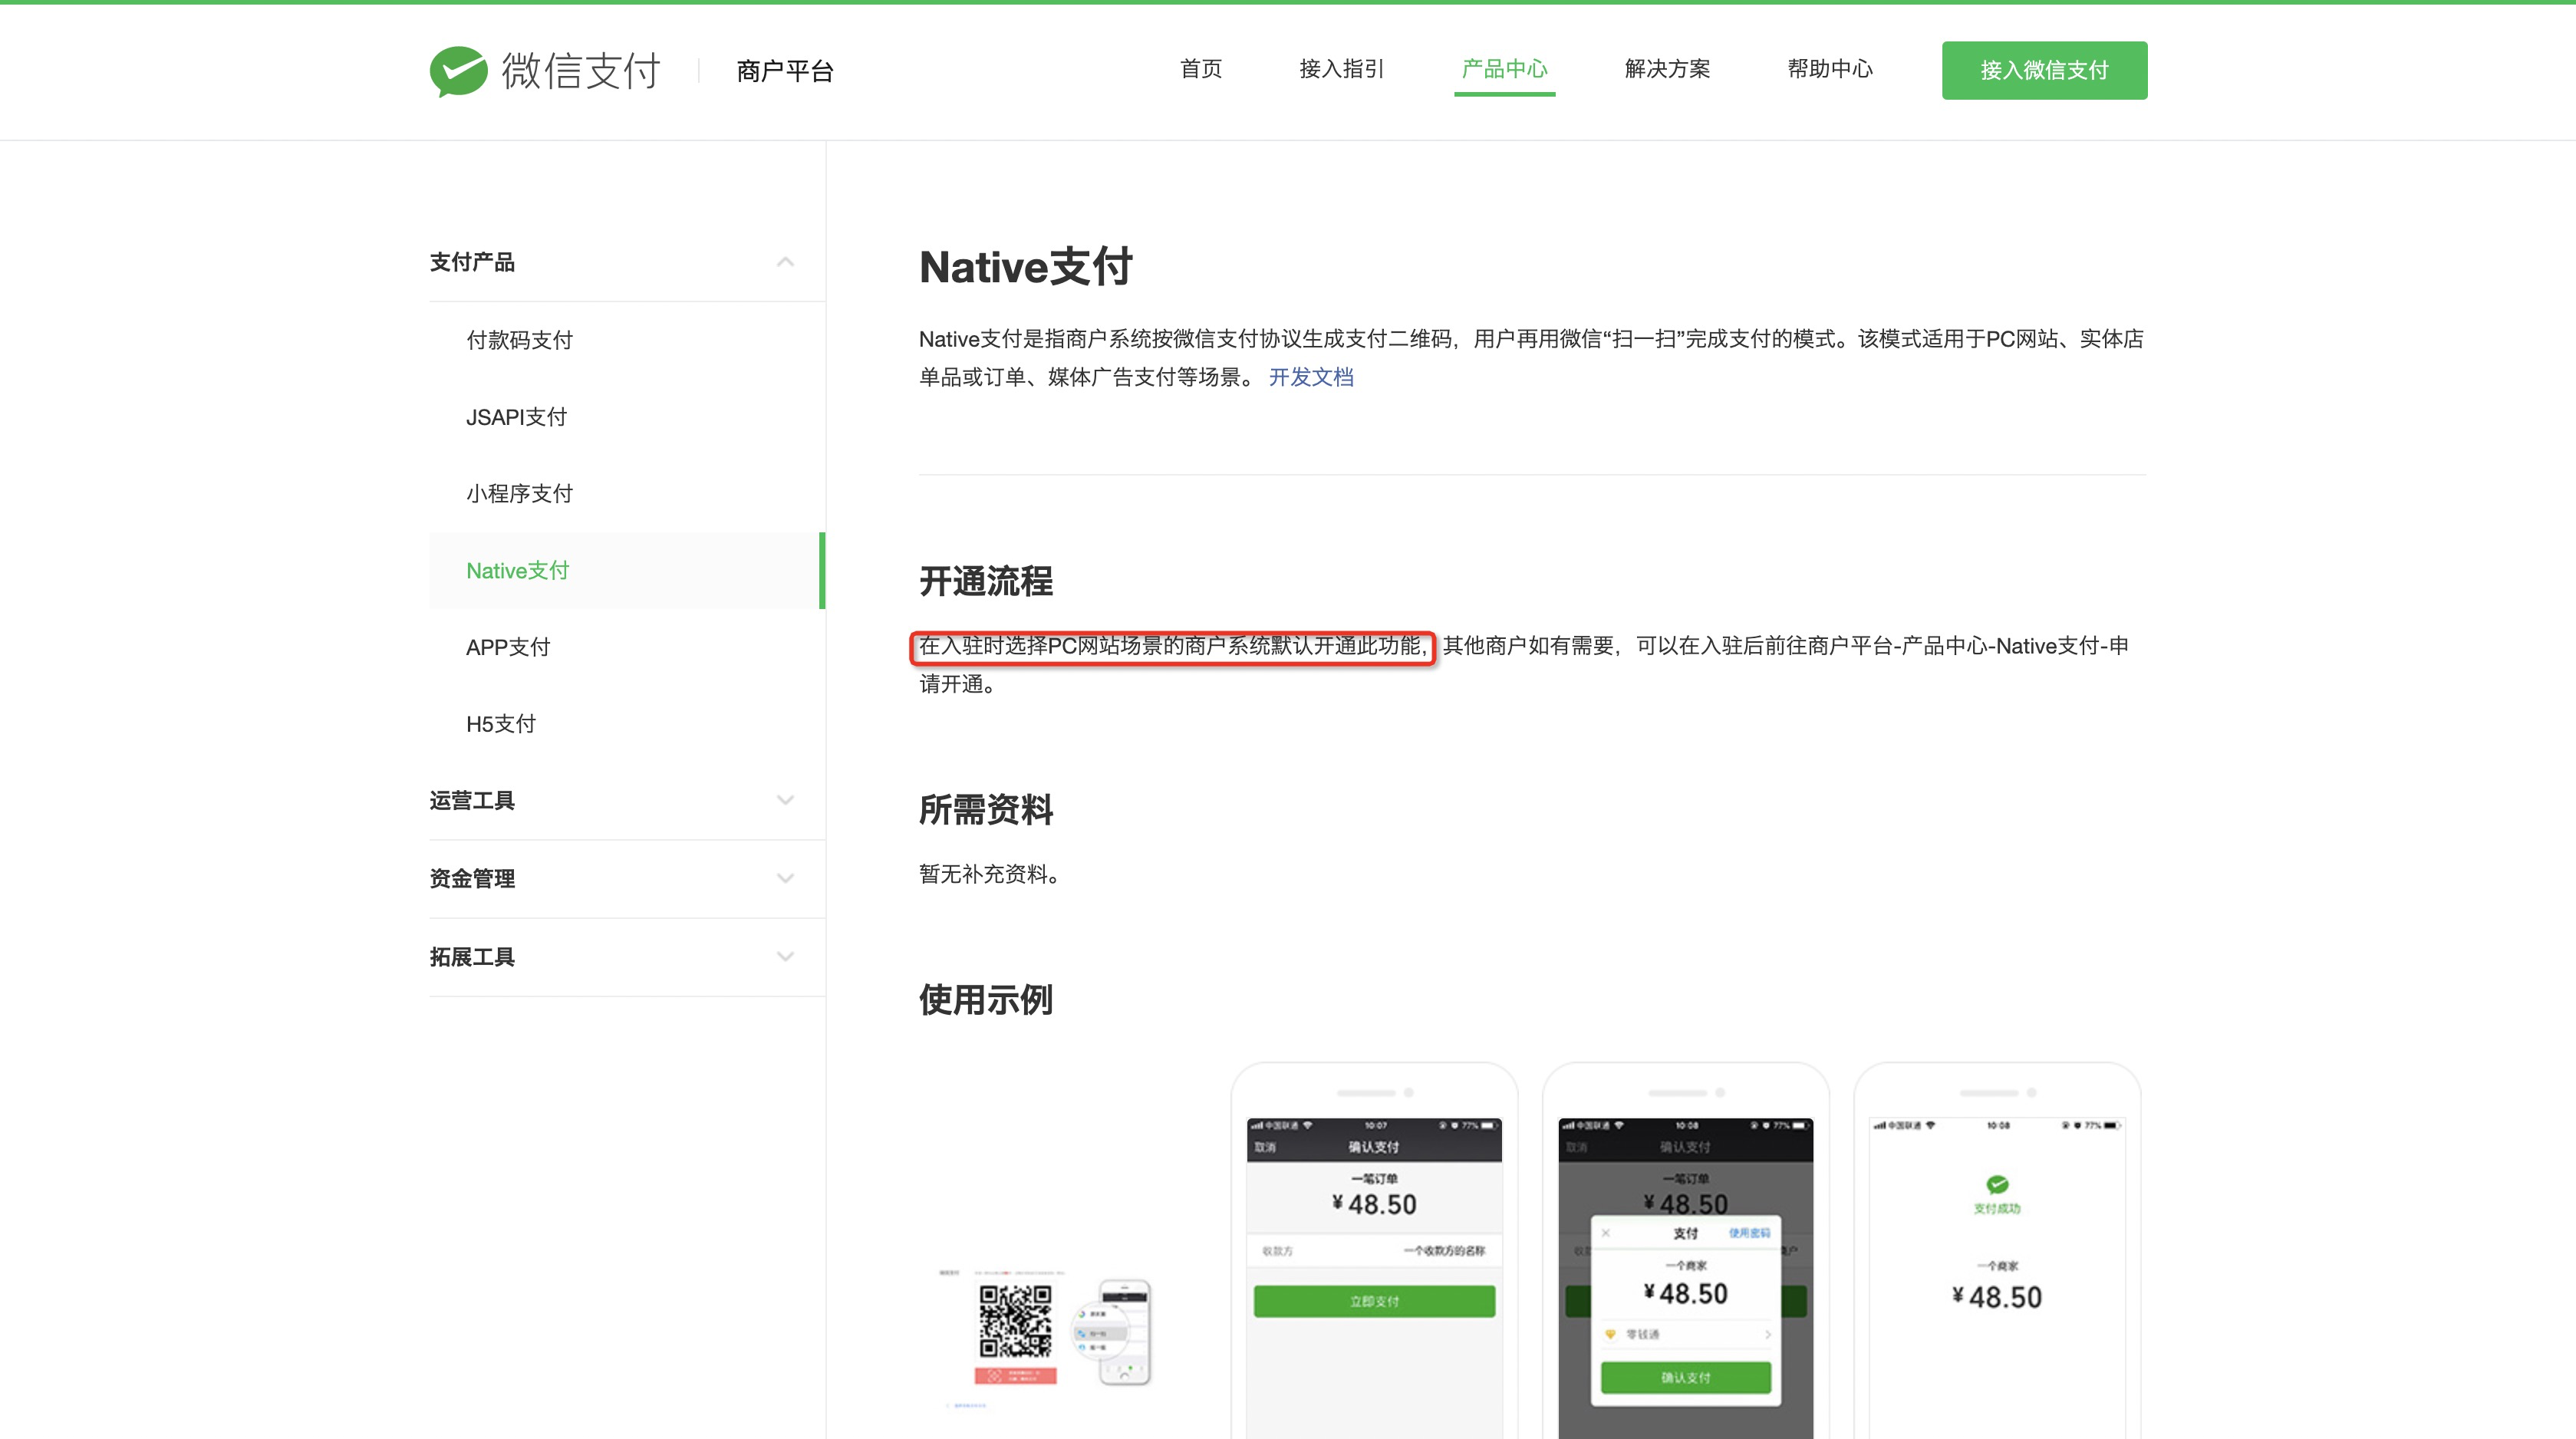2576x1439 pixels.
Task: Collapse the 支付产品 section chevron
Action: pos(785,262)
